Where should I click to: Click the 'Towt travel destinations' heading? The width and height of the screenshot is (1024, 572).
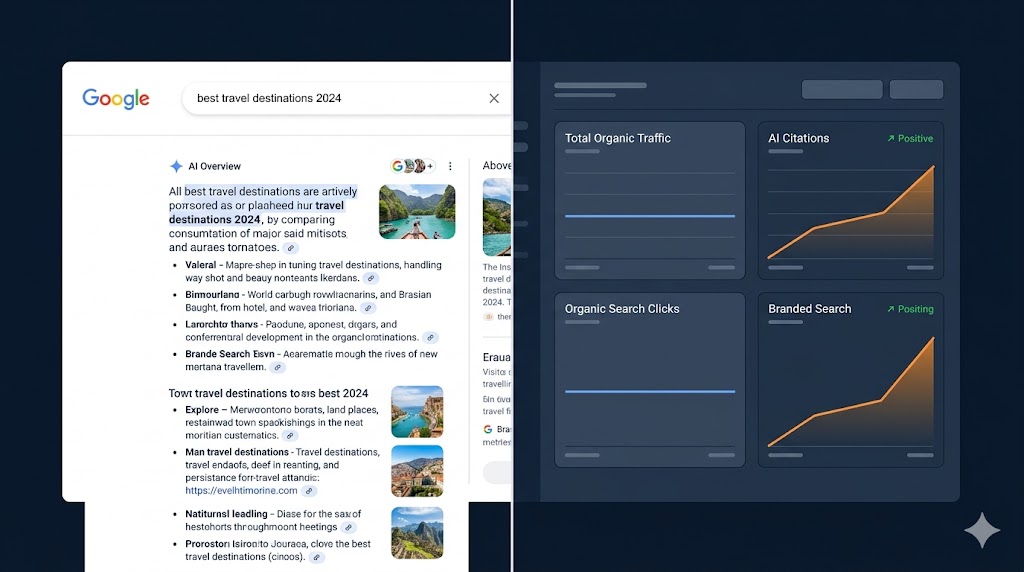pos(268,393)
